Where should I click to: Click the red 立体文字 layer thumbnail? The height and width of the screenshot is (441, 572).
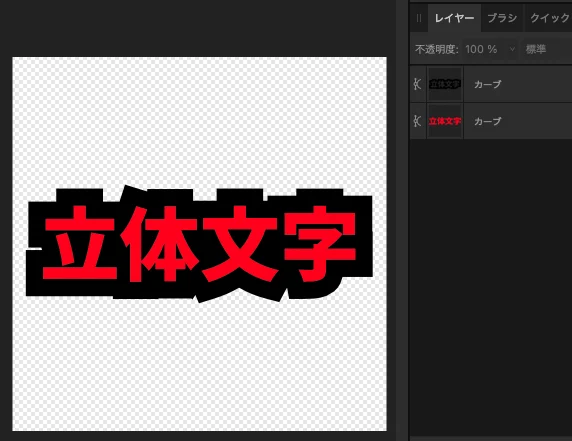445,121
